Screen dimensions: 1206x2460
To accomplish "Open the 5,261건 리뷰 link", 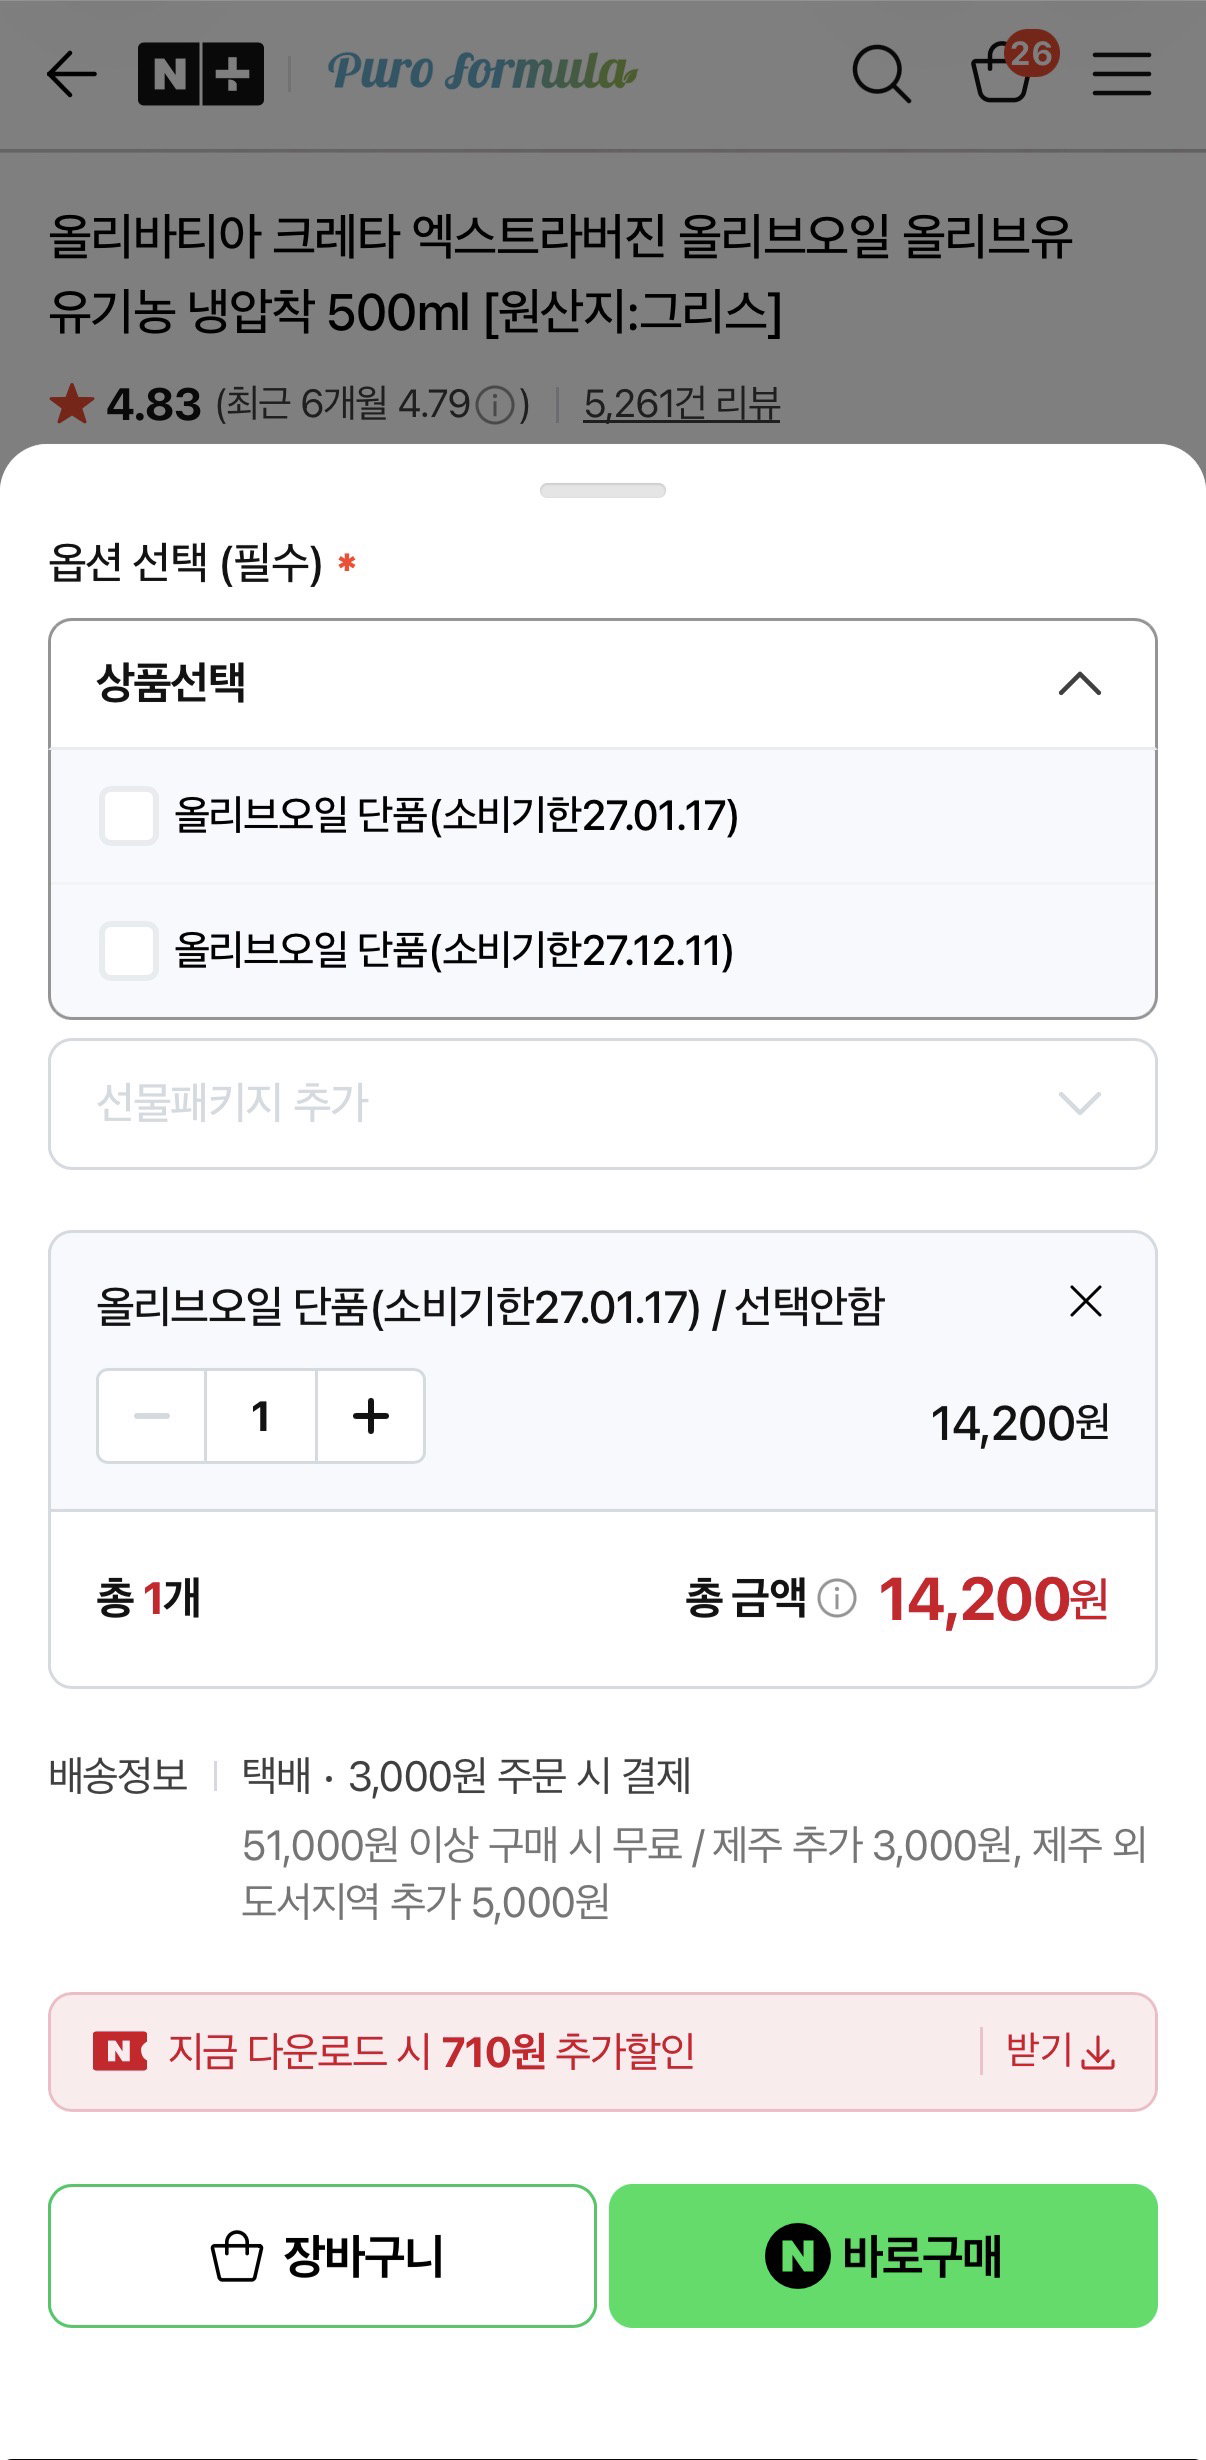I will pos(682,405).
